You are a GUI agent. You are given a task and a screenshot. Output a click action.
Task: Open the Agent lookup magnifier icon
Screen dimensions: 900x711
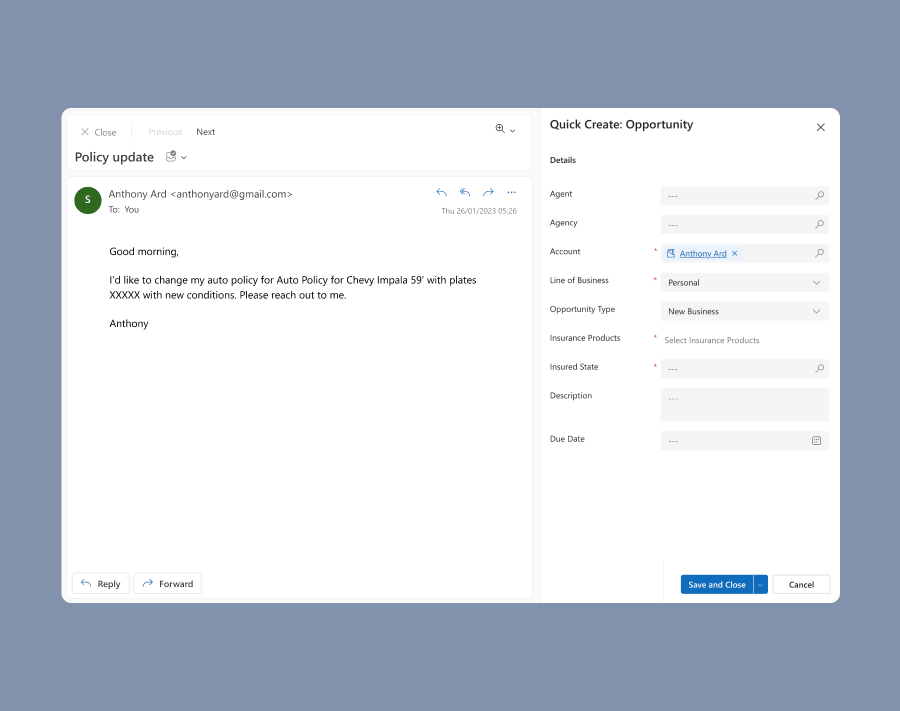[x=819, y=195]
